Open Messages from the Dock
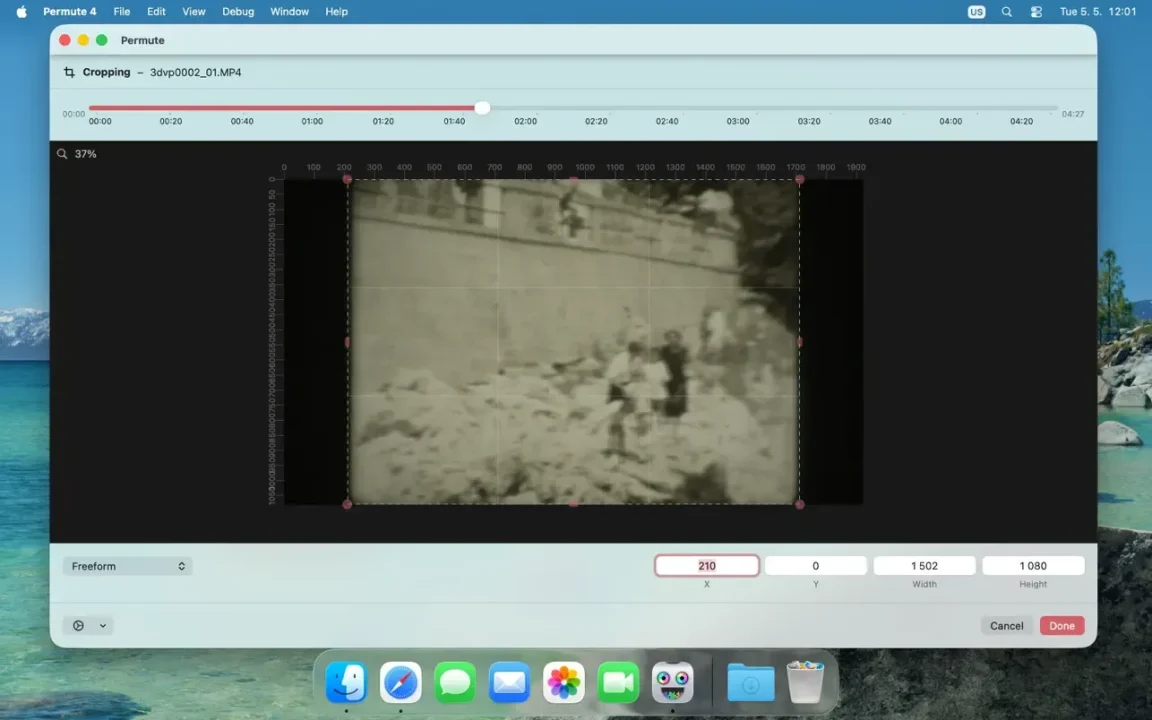This screenshot has width=1152, height=720. [x=455, y=682]
